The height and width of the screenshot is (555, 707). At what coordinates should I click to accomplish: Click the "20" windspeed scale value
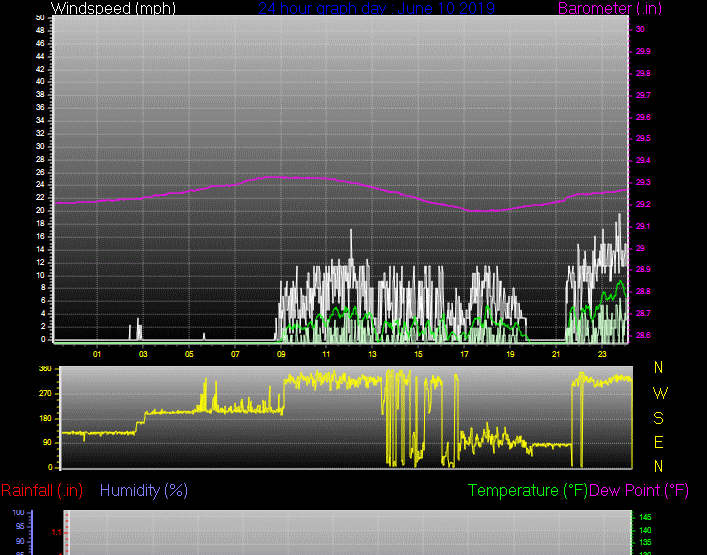(40, 211)
